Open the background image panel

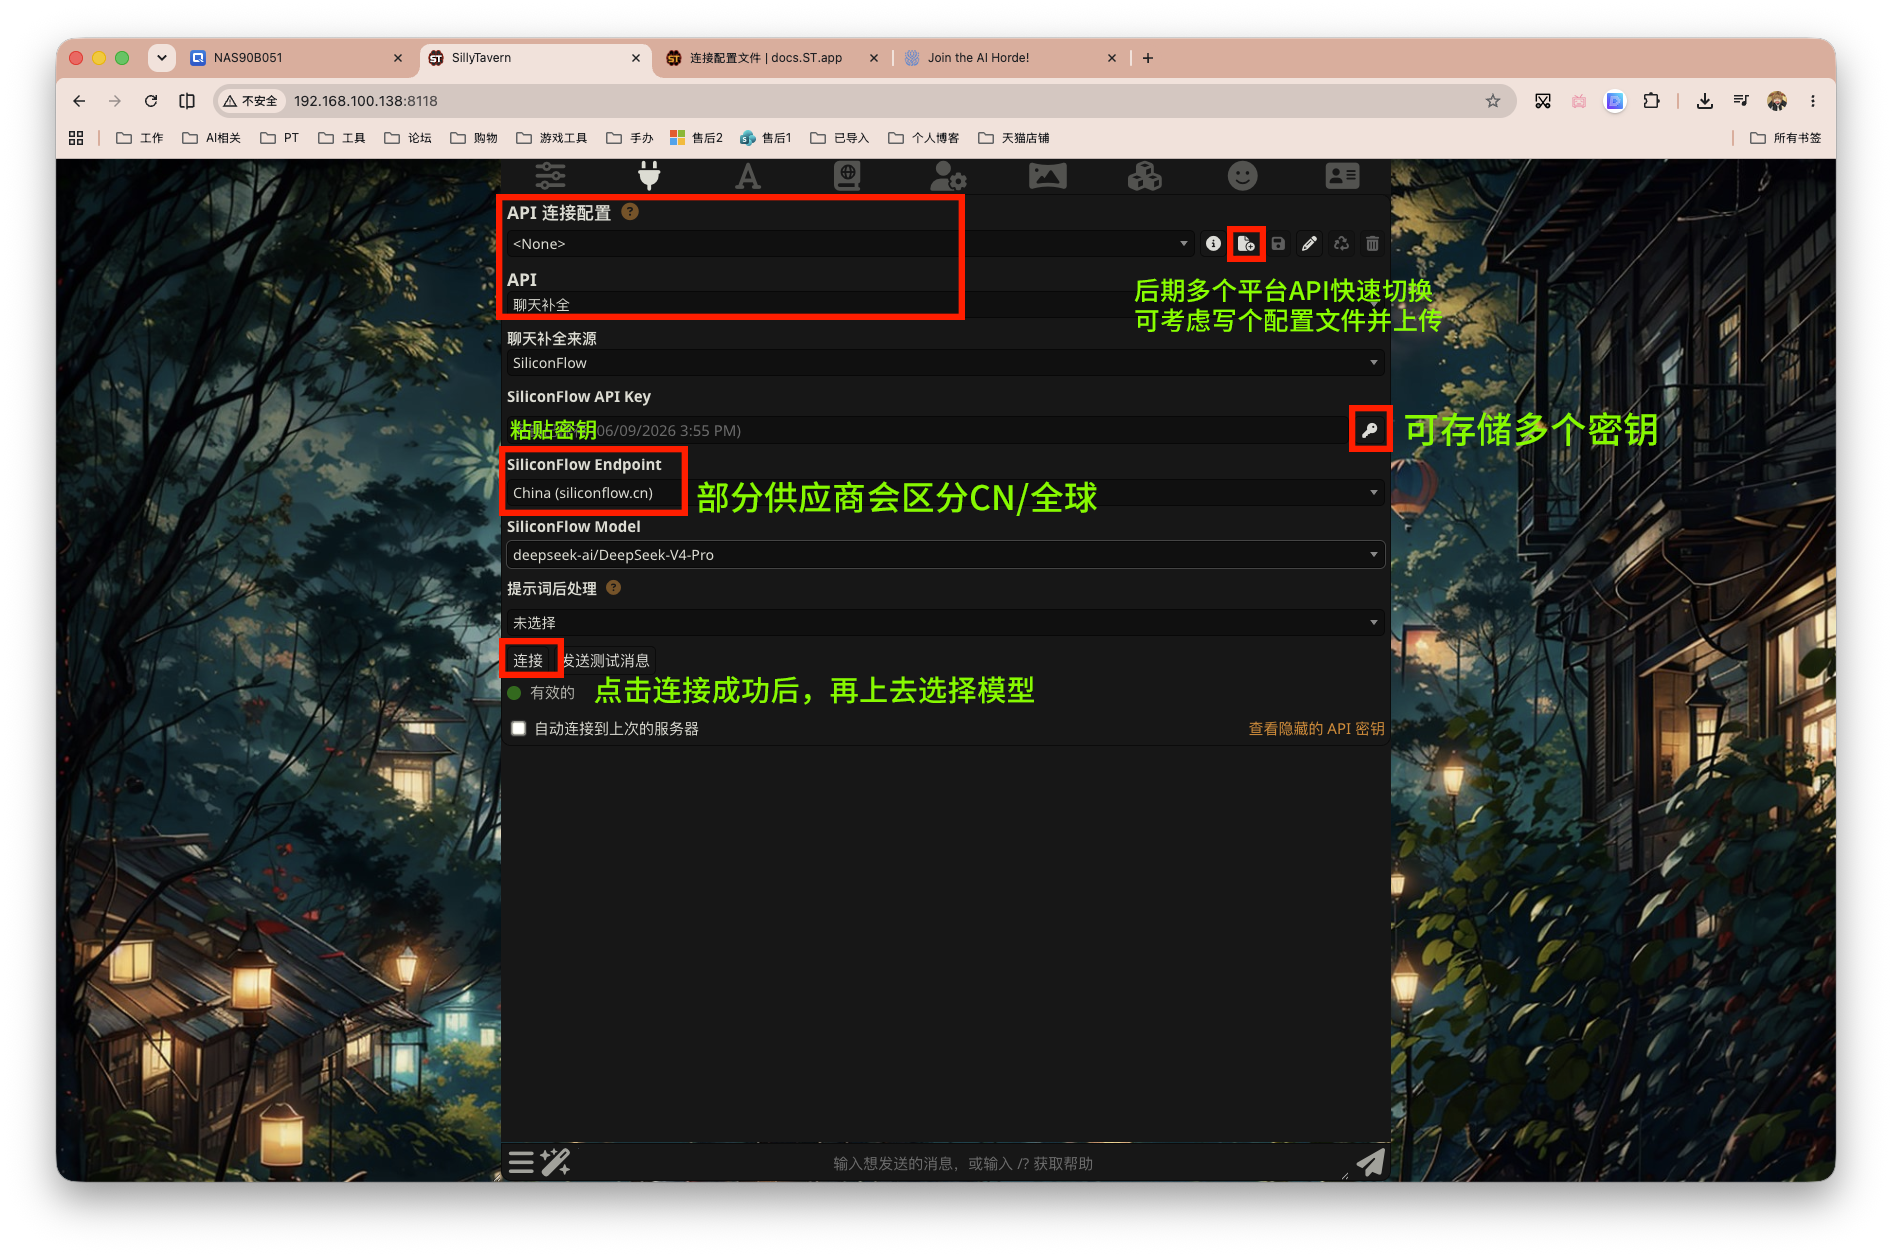[x=1047, y=176]
